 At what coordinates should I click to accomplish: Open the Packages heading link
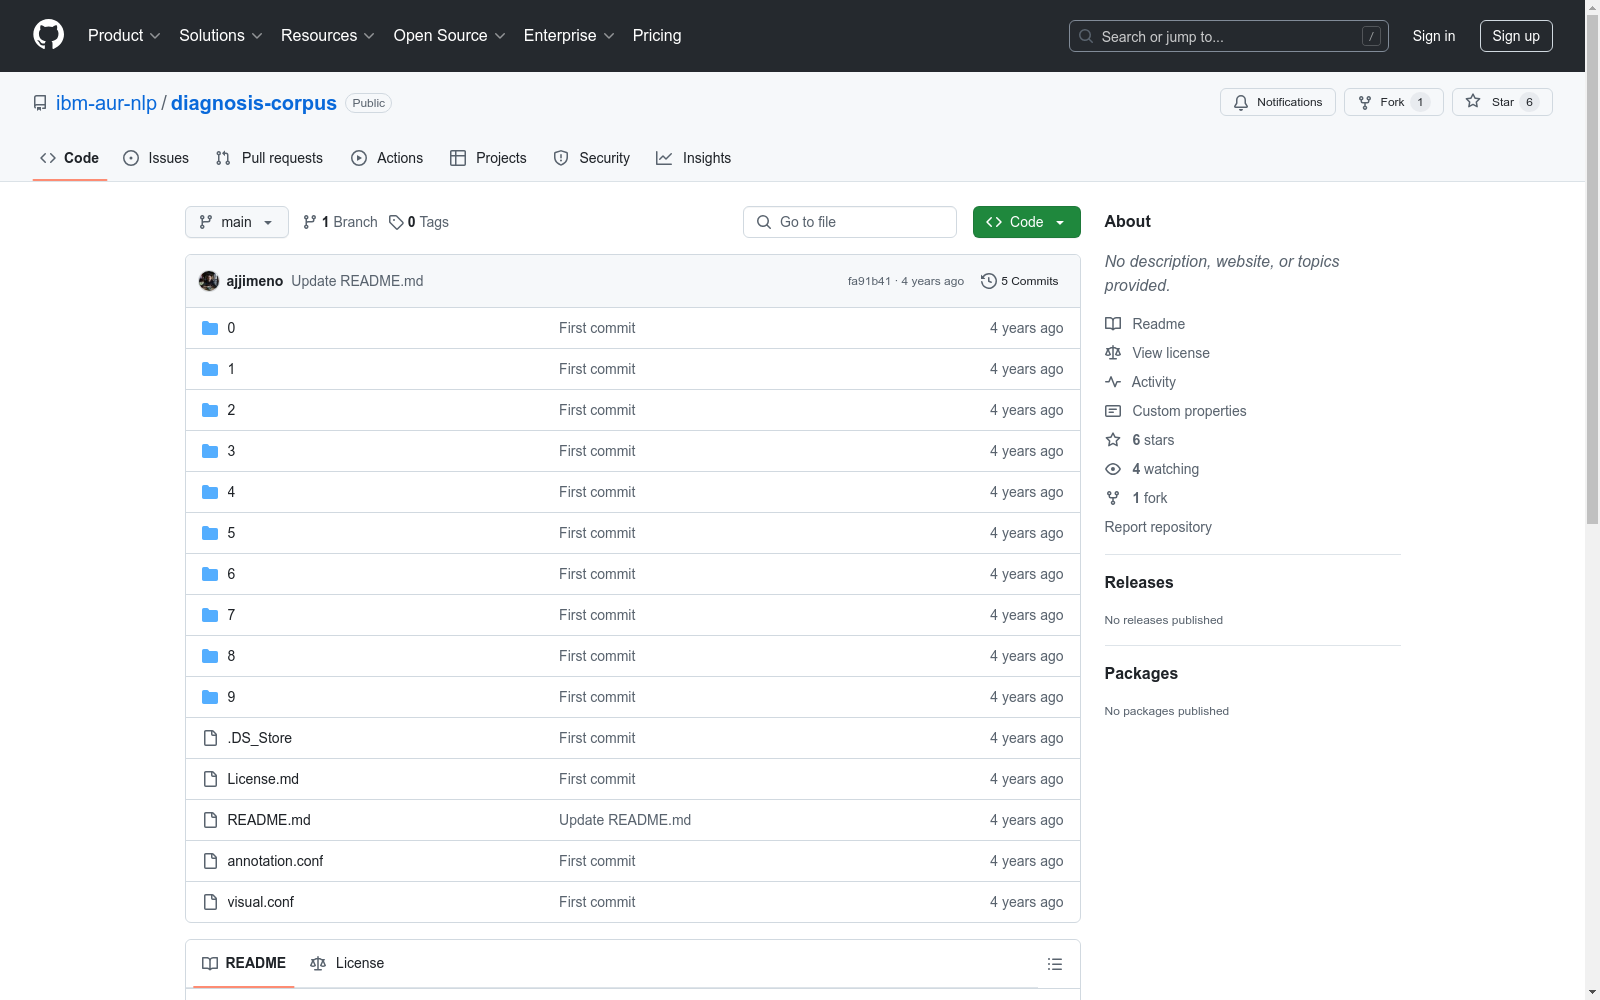coord(1141,673)
